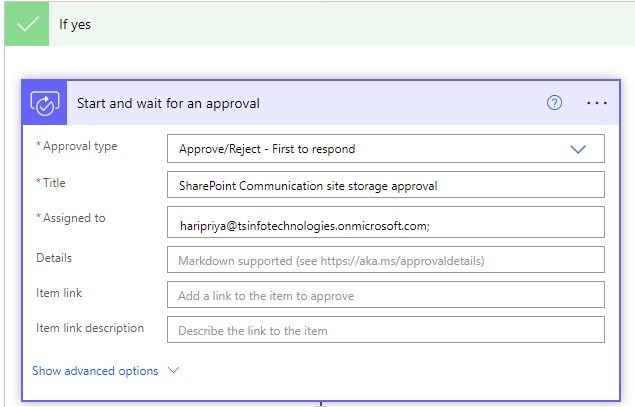Open help for the approval action

554,103
